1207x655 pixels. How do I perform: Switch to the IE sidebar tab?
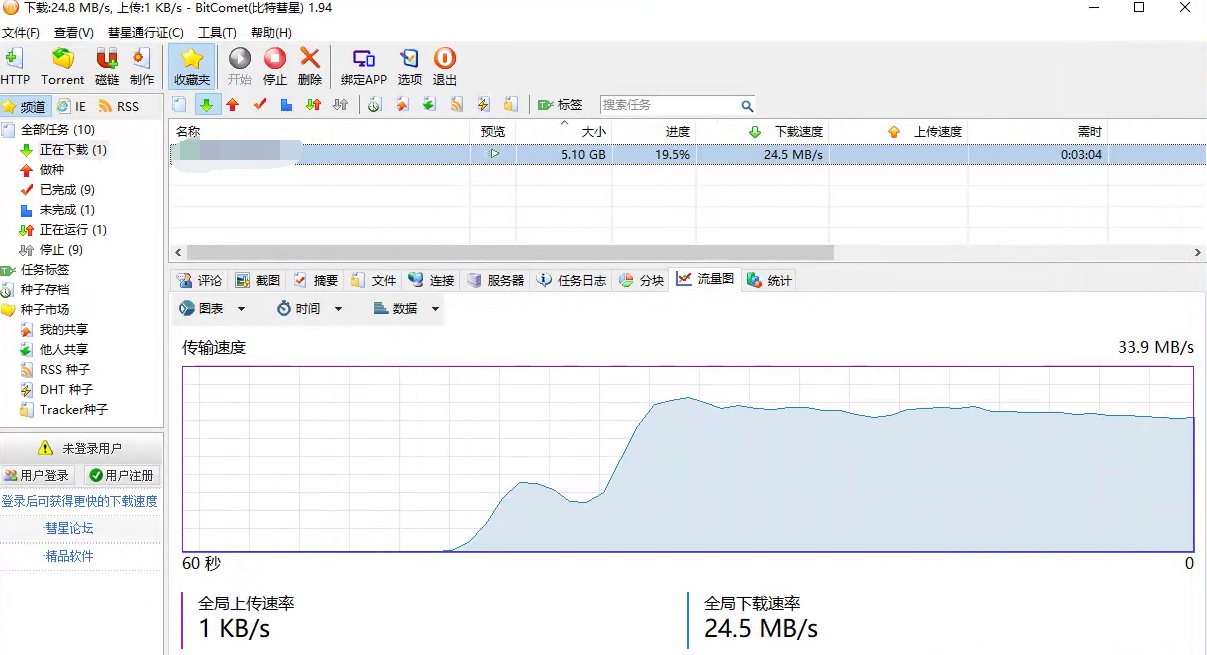tap(72, 106)
